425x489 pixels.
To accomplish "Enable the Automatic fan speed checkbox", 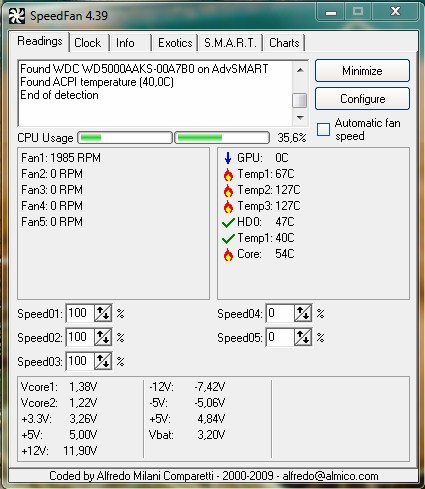I will tap(323, 129).
